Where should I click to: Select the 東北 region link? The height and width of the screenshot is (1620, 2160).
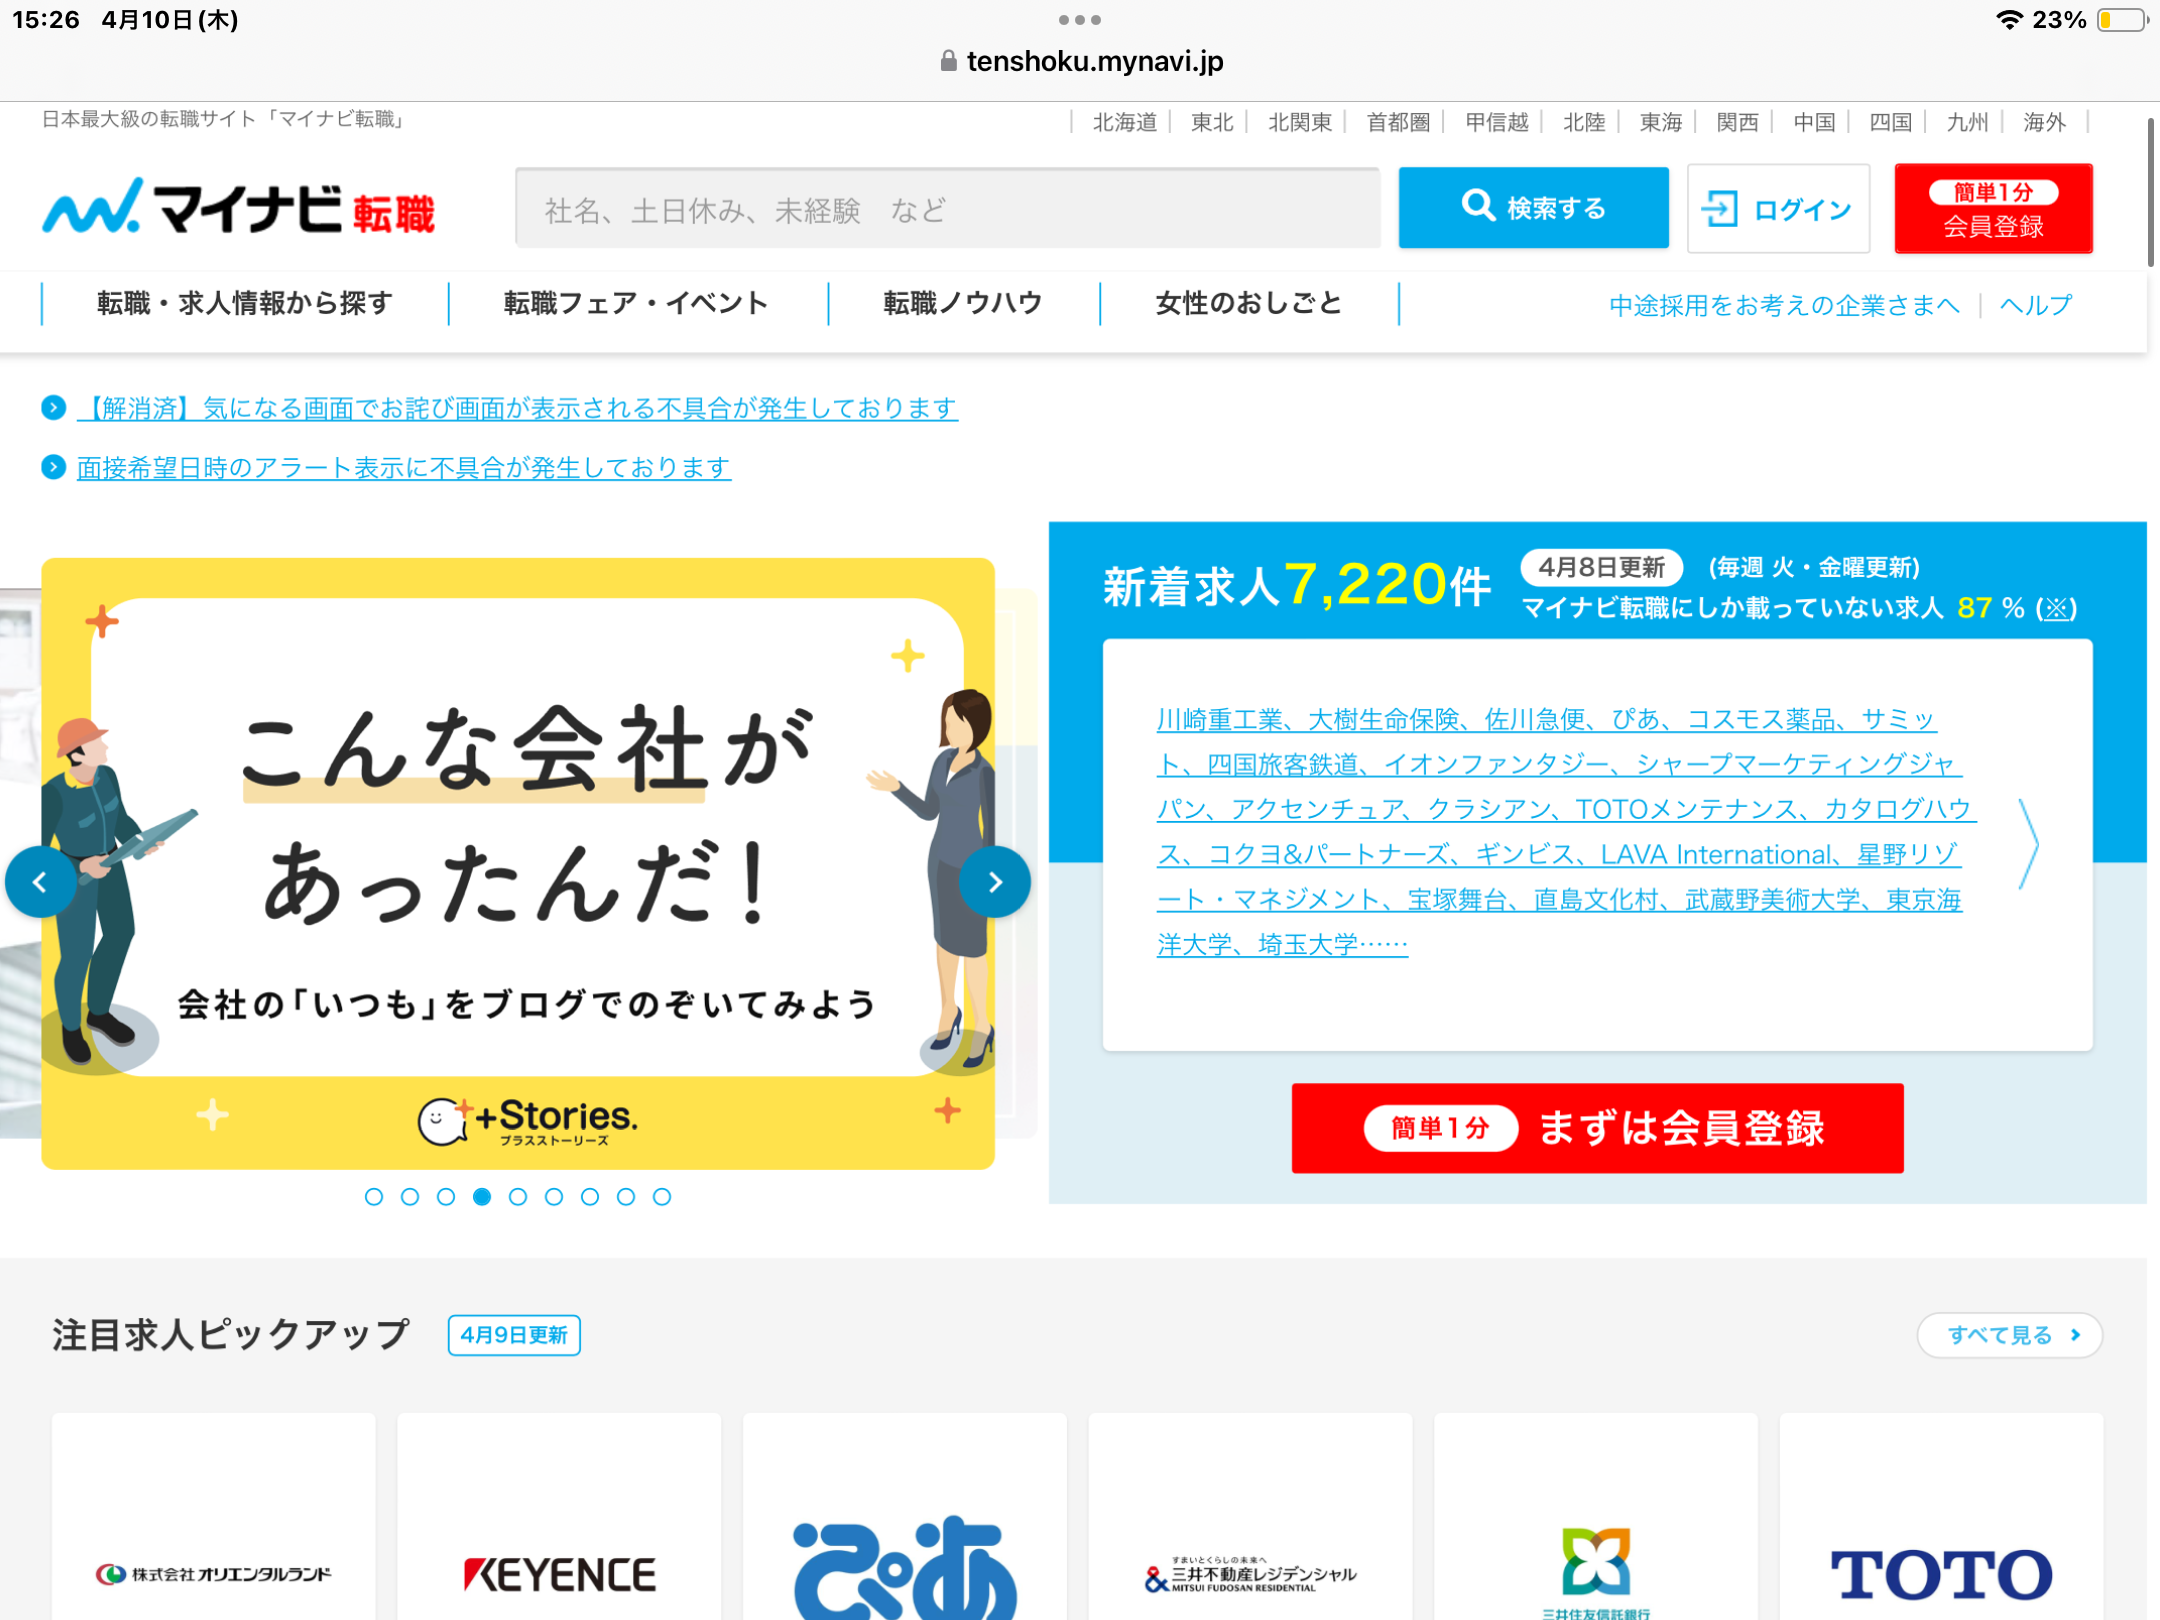coord(1212,122)
